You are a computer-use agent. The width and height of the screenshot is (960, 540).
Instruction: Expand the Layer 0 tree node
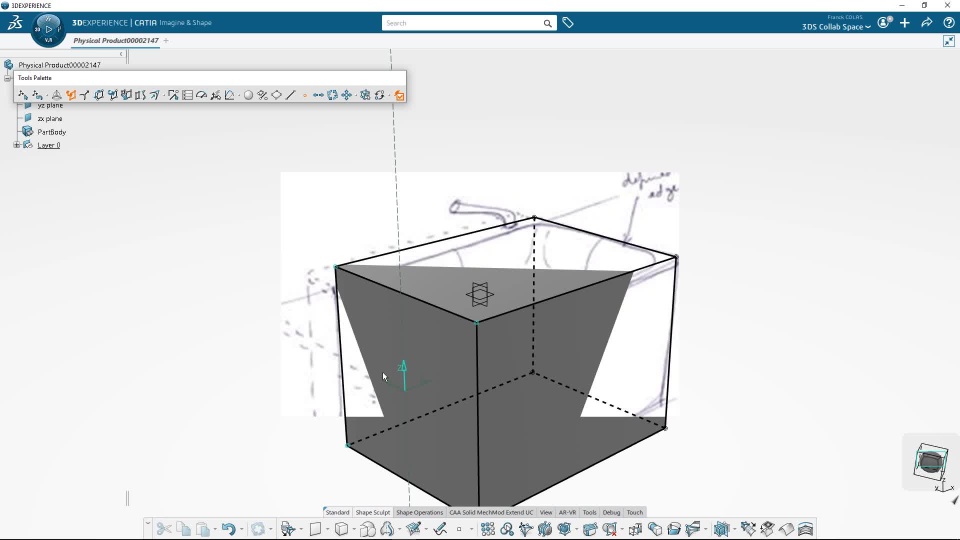17,145
